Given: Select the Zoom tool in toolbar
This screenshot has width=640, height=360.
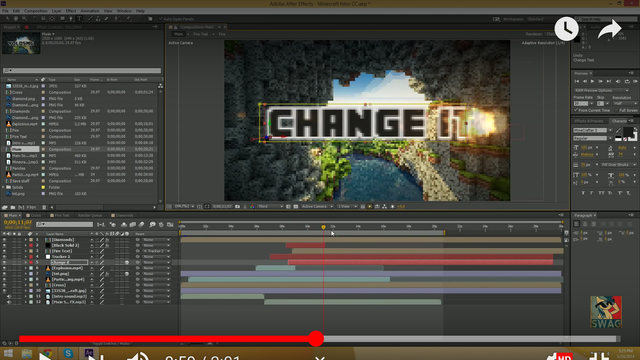Looking at the screenshot, I should 24,19.
